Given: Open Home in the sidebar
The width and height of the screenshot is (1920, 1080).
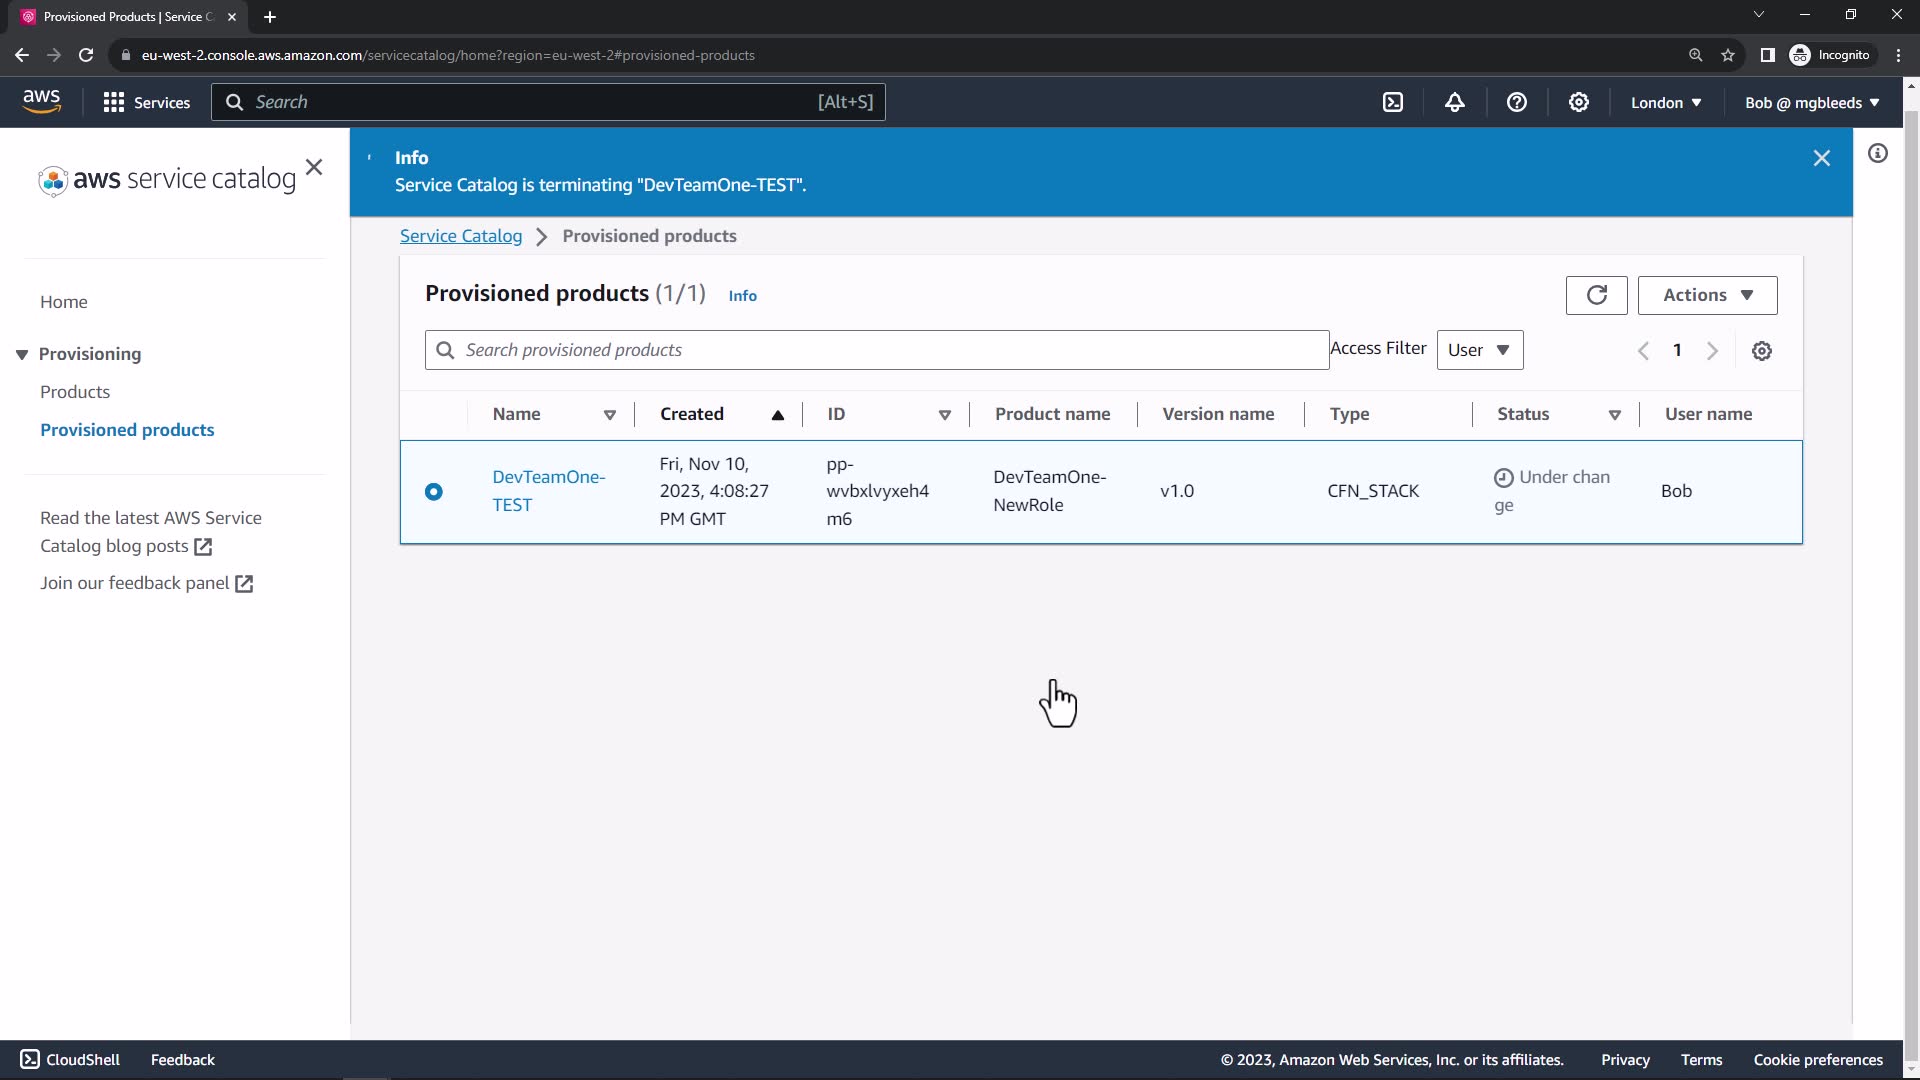Looking at the screenshot, I should click(64, 302).
